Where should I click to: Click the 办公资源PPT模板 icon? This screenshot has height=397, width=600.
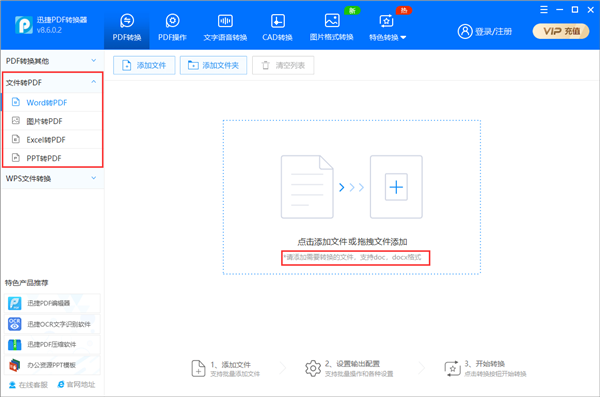pyautogui.click(x=15, y=365)
